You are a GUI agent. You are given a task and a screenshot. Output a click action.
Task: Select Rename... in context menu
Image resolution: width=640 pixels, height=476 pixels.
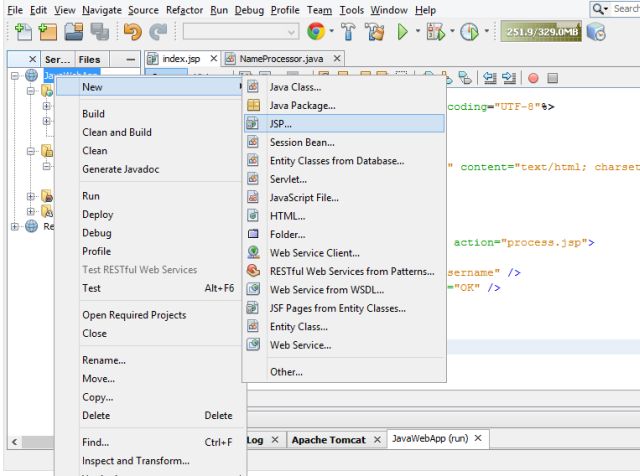click(x=149, y=360)
